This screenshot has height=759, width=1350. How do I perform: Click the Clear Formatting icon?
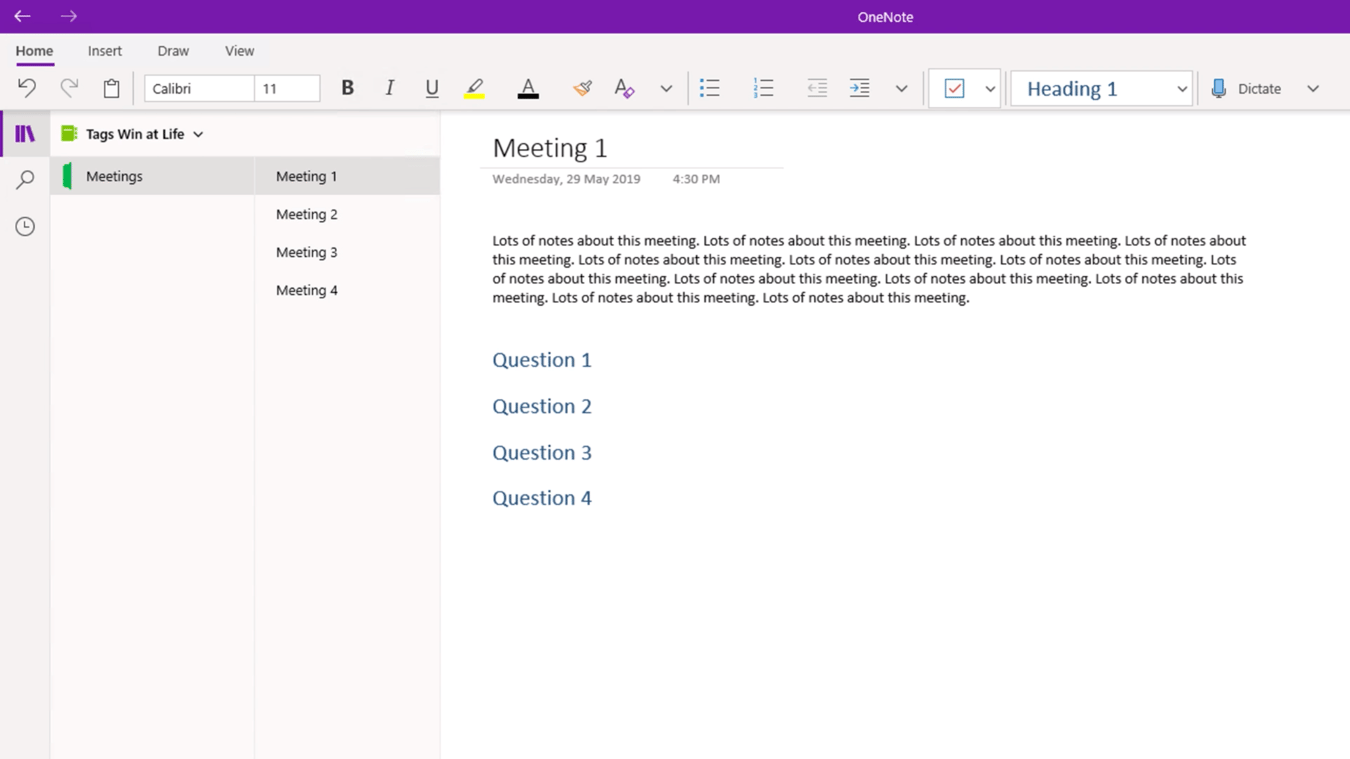[623, 88]
